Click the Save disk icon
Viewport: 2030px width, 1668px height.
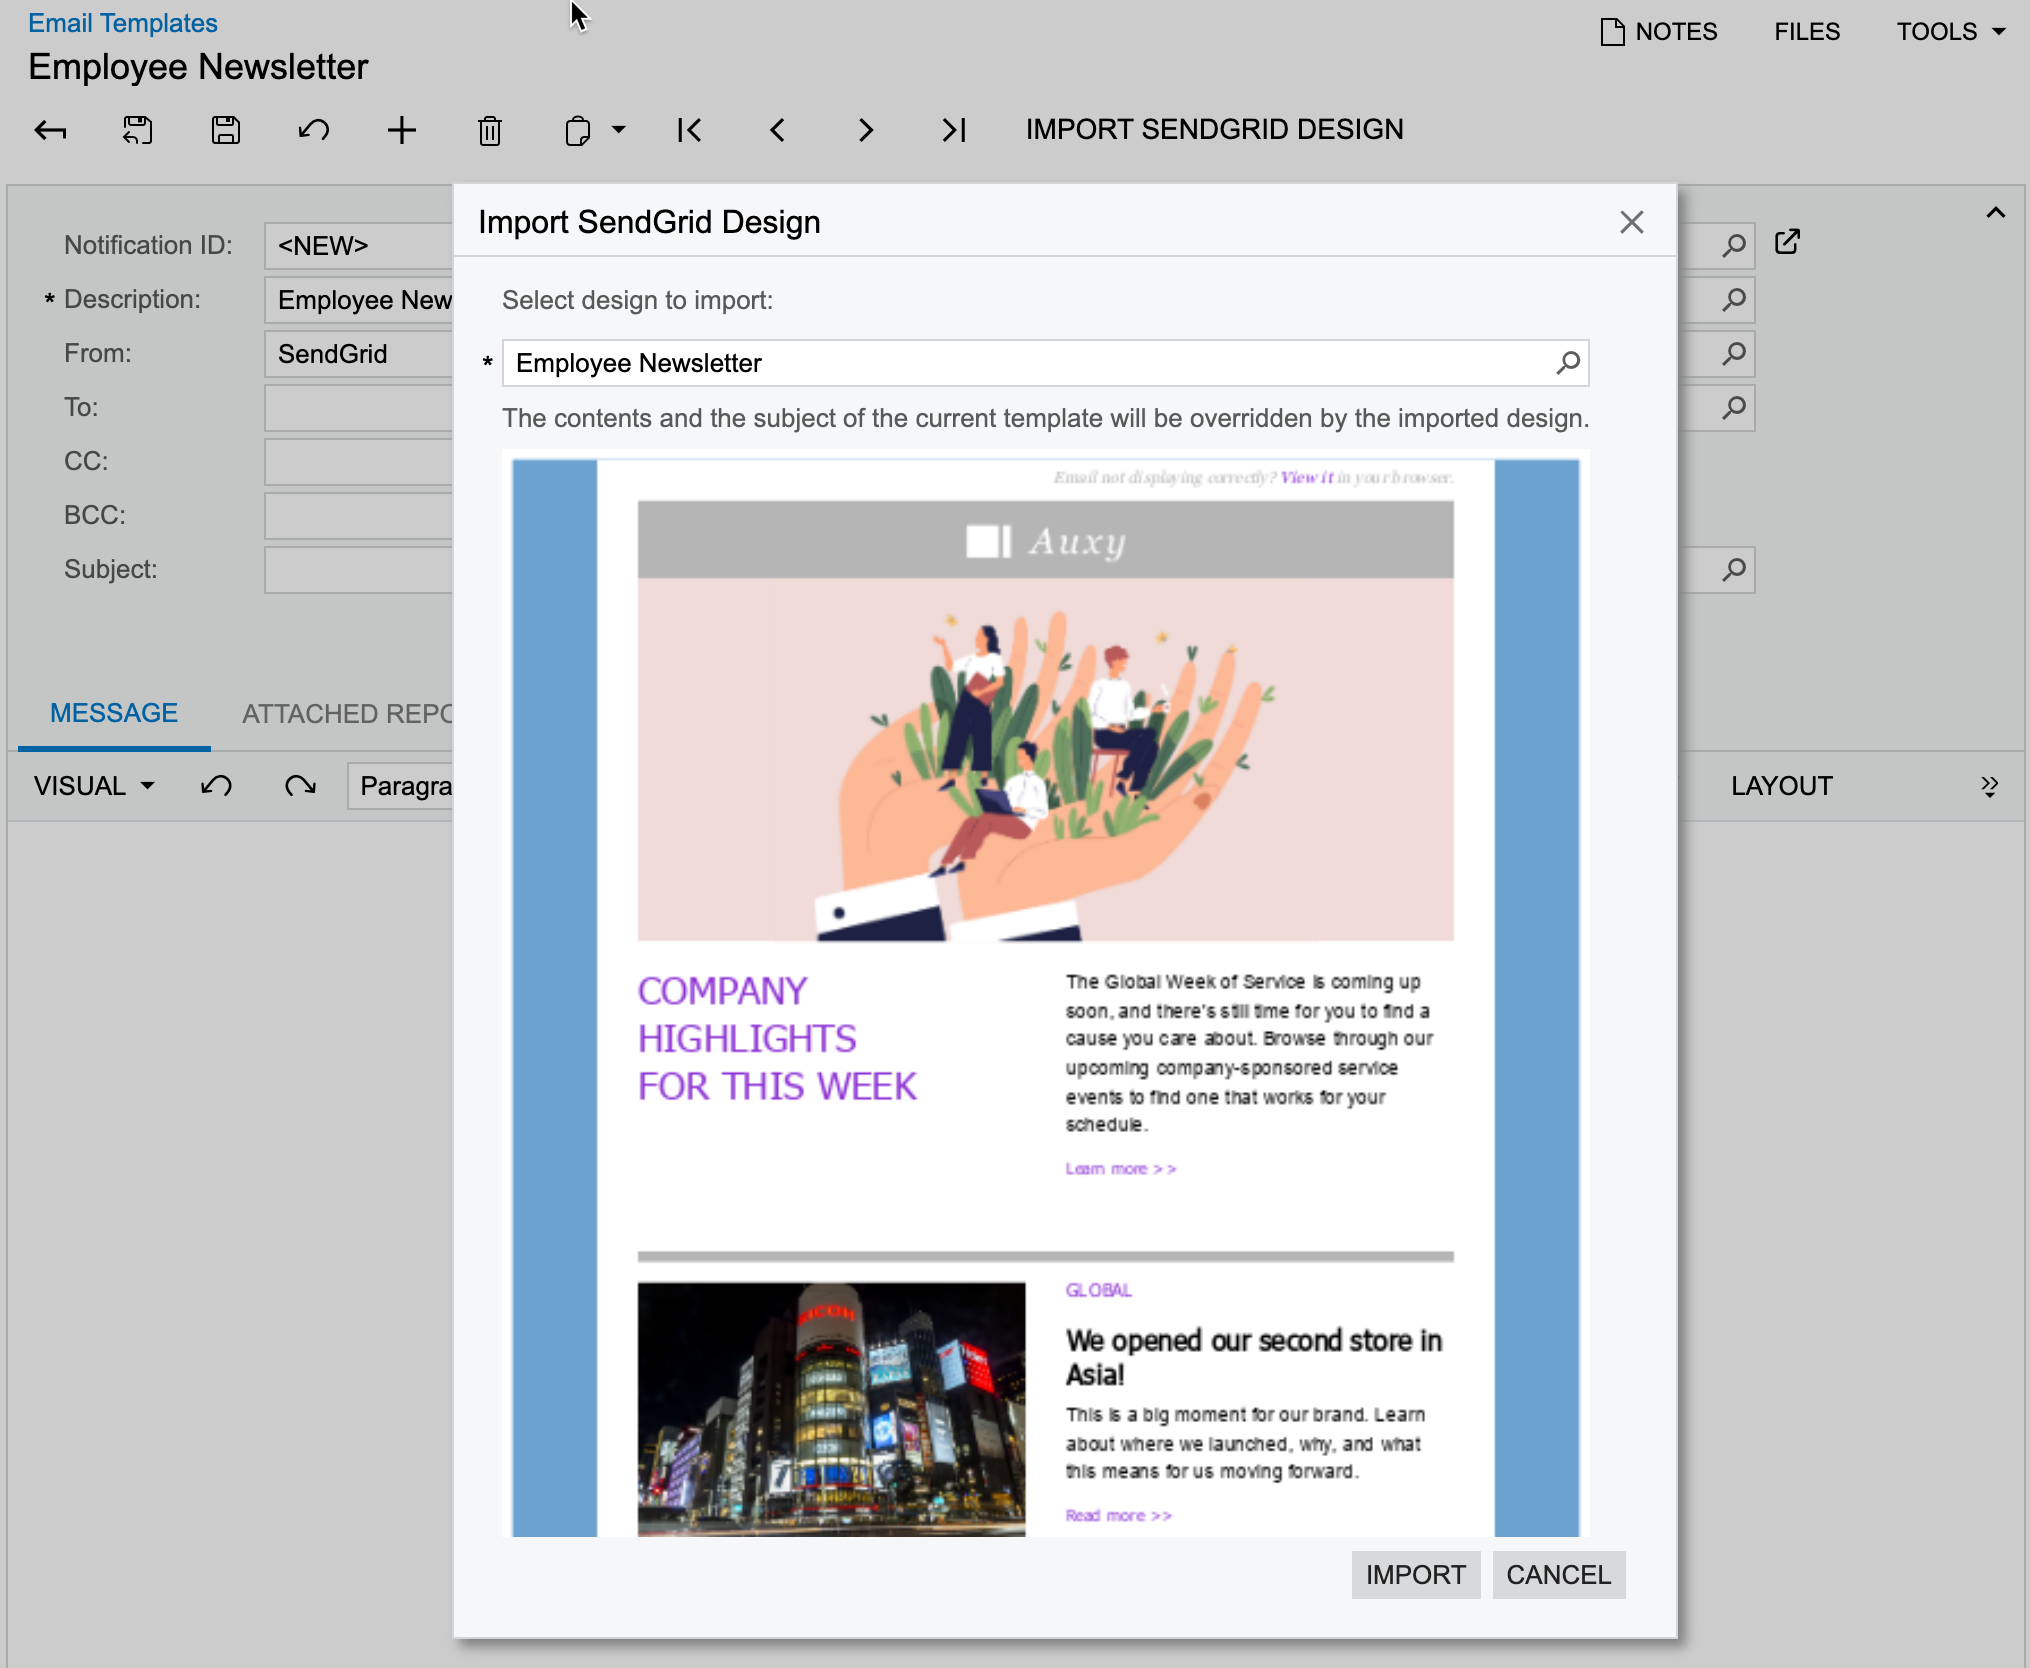pyautogui.click(x=226, y=130)
